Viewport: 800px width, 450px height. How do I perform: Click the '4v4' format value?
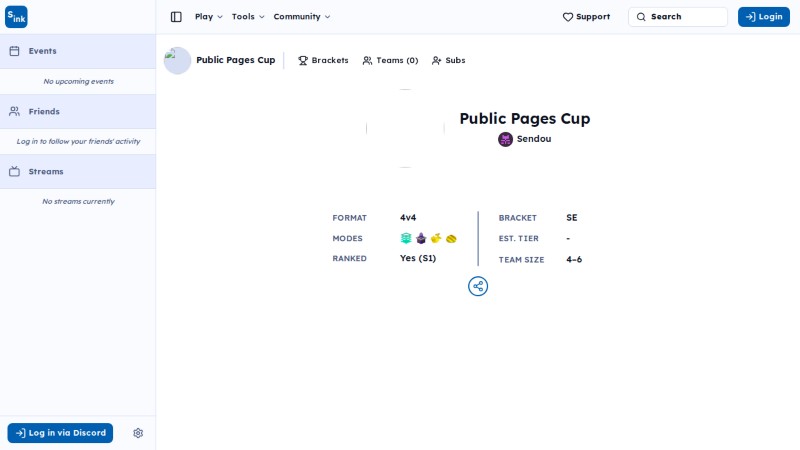[408, 217]
